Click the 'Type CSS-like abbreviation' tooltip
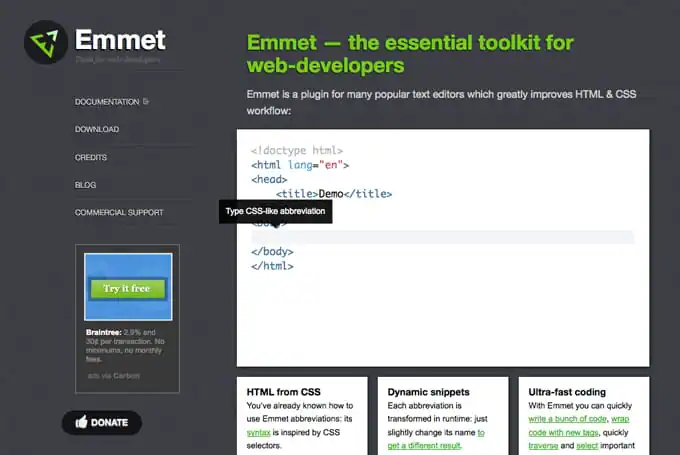The width and height of the screenshot is (680, 455). [275, 211]
